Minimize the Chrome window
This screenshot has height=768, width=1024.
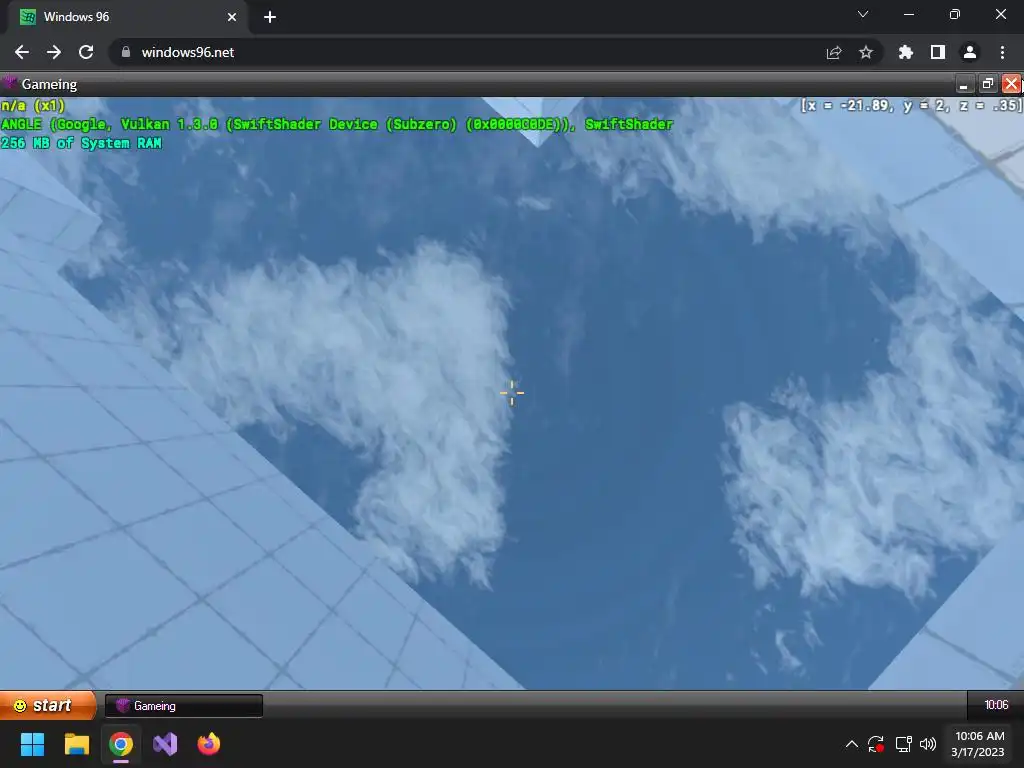(908, 14)
